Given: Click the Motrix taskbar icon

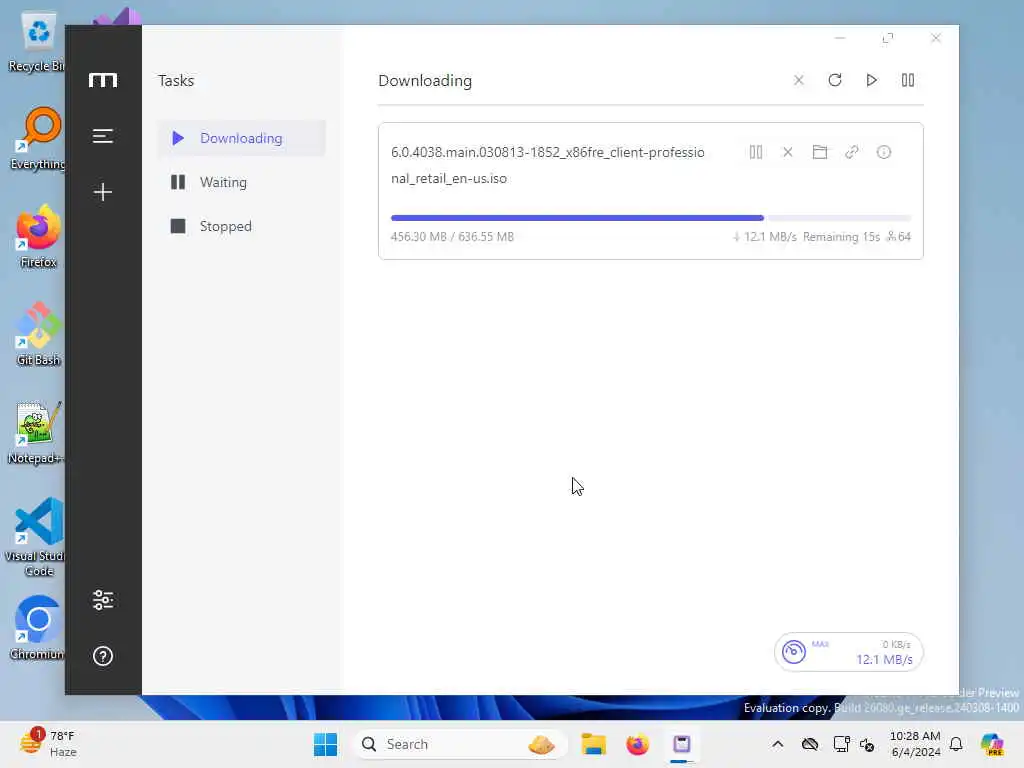Looking at the screenshot, I should (x=682, y=744).
